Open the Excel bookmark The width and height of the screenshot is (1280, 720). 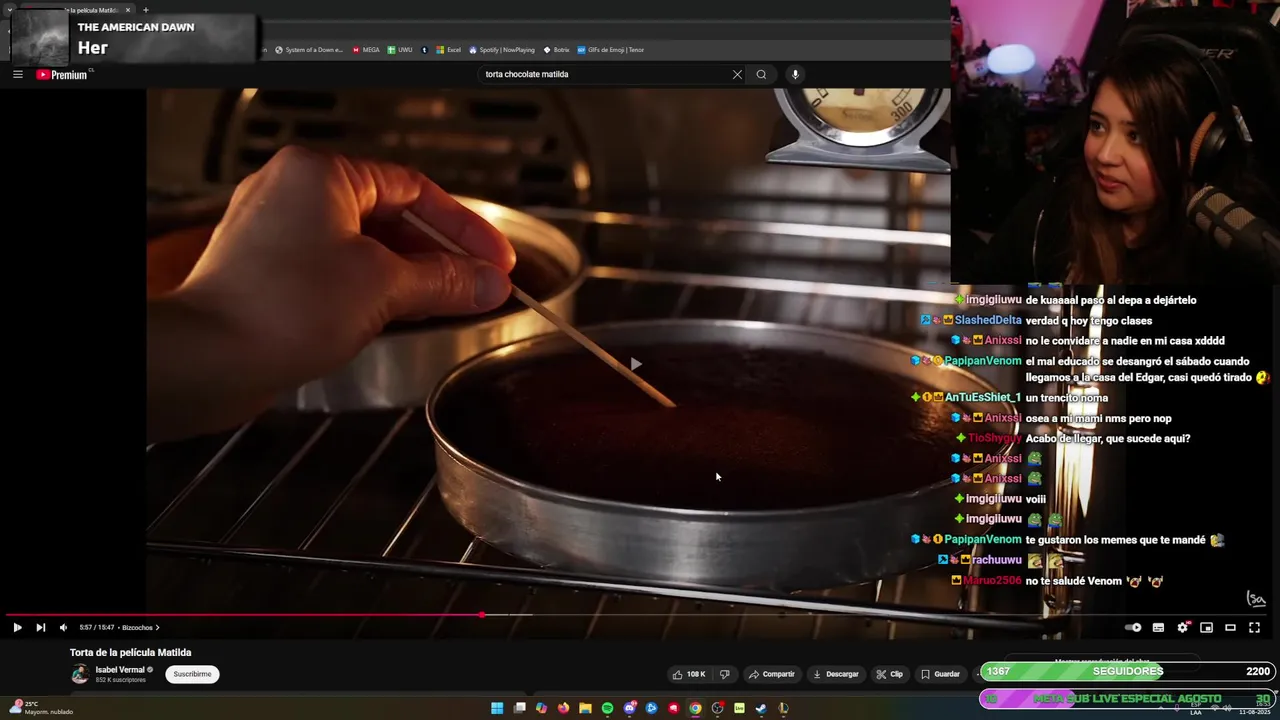[449, 50]
